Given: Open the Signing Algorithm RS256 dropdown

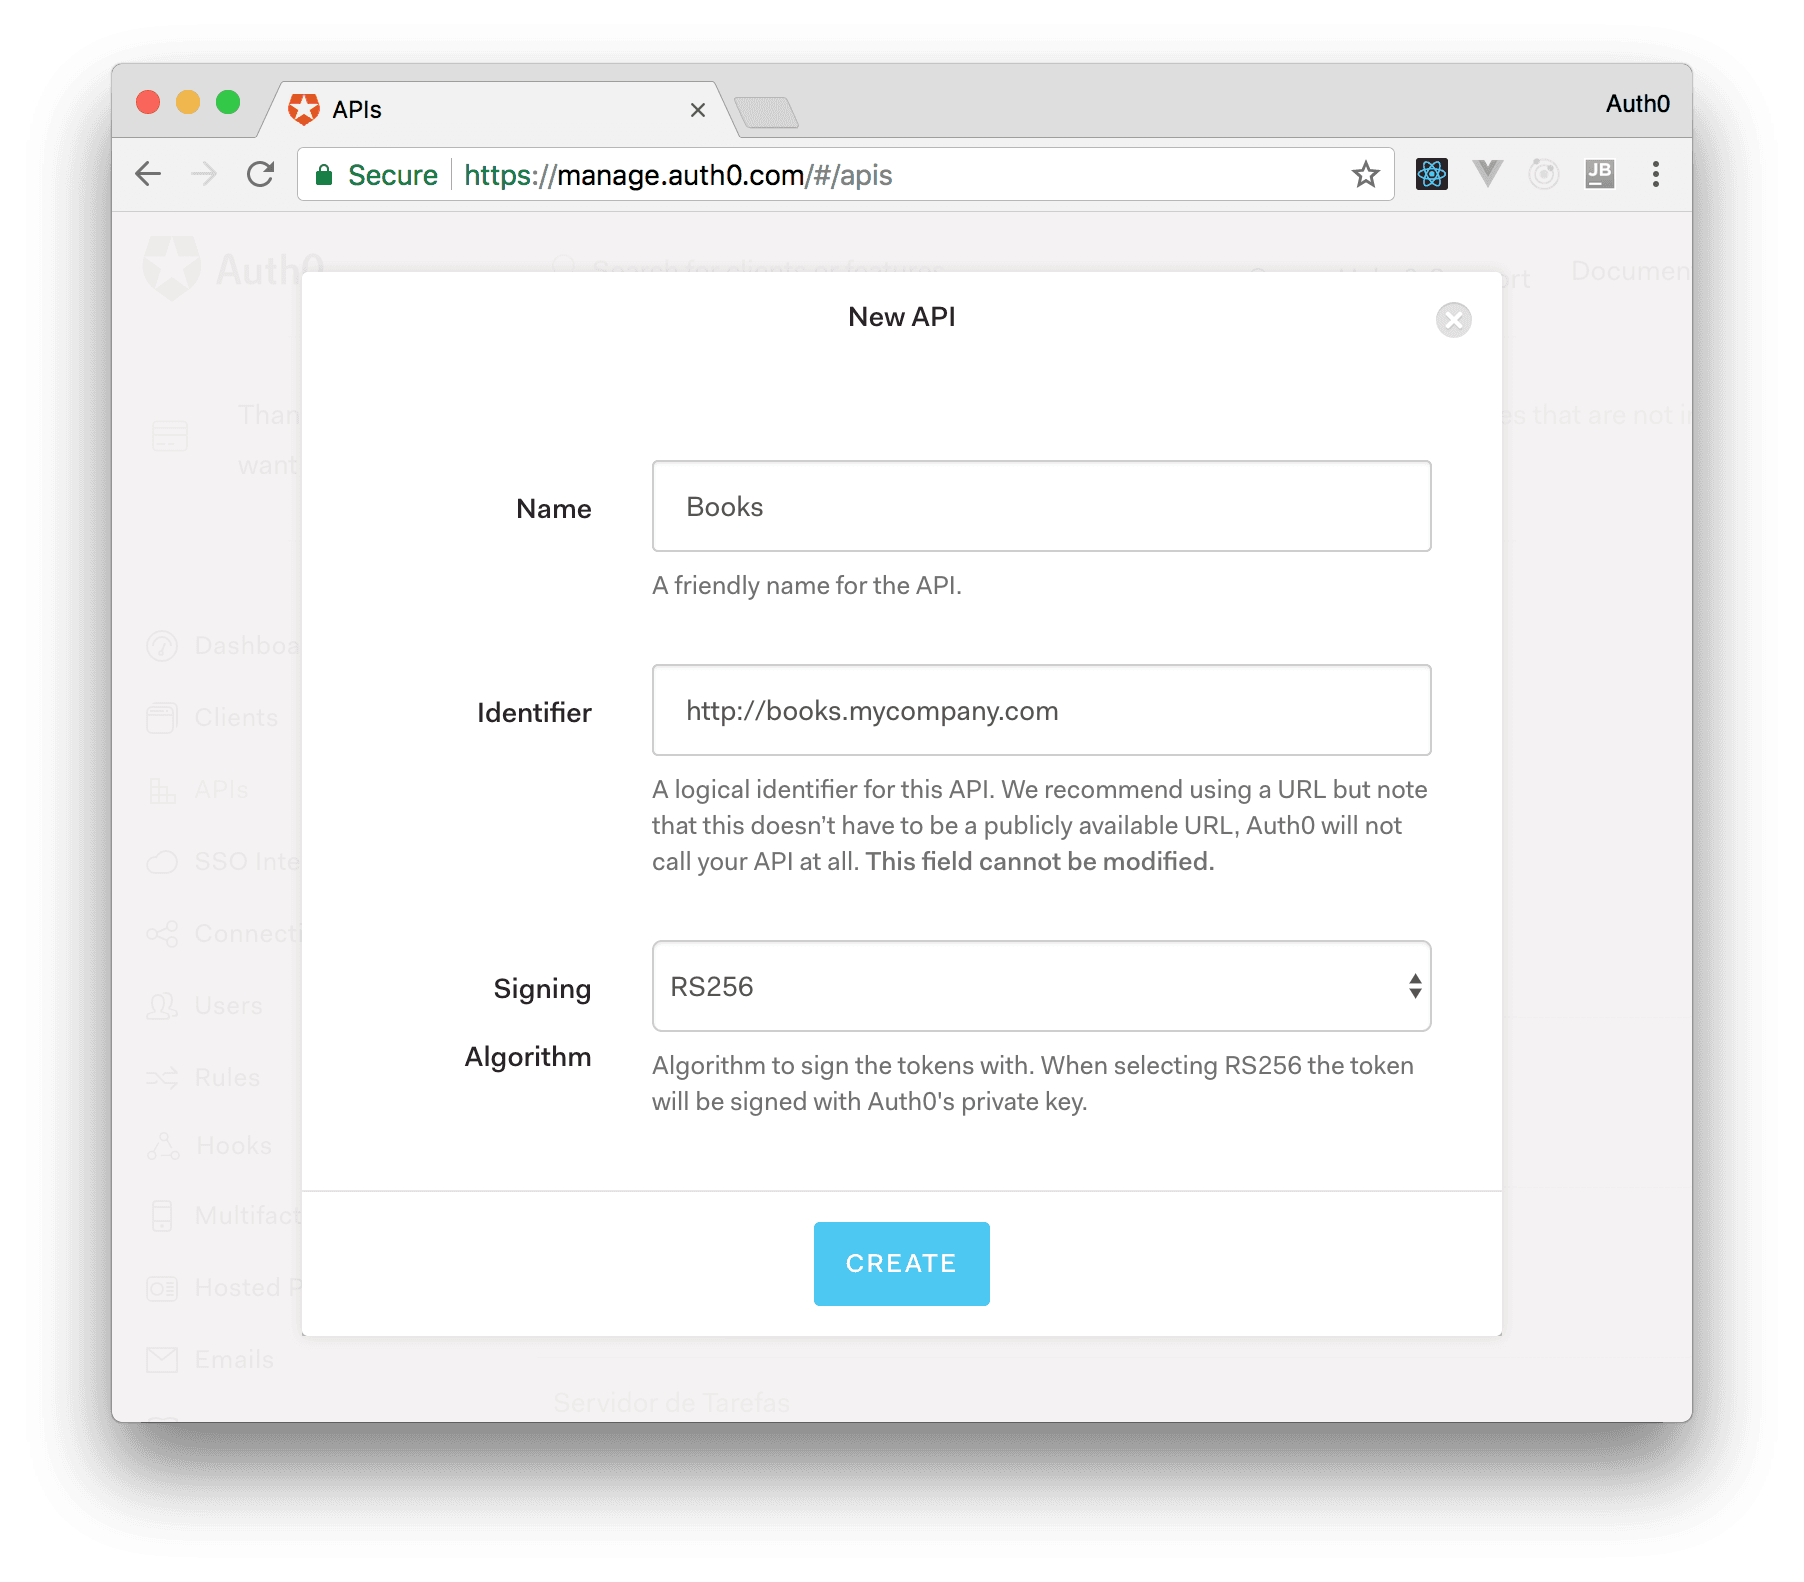Looking at the screenshot, I should 1041,986.
